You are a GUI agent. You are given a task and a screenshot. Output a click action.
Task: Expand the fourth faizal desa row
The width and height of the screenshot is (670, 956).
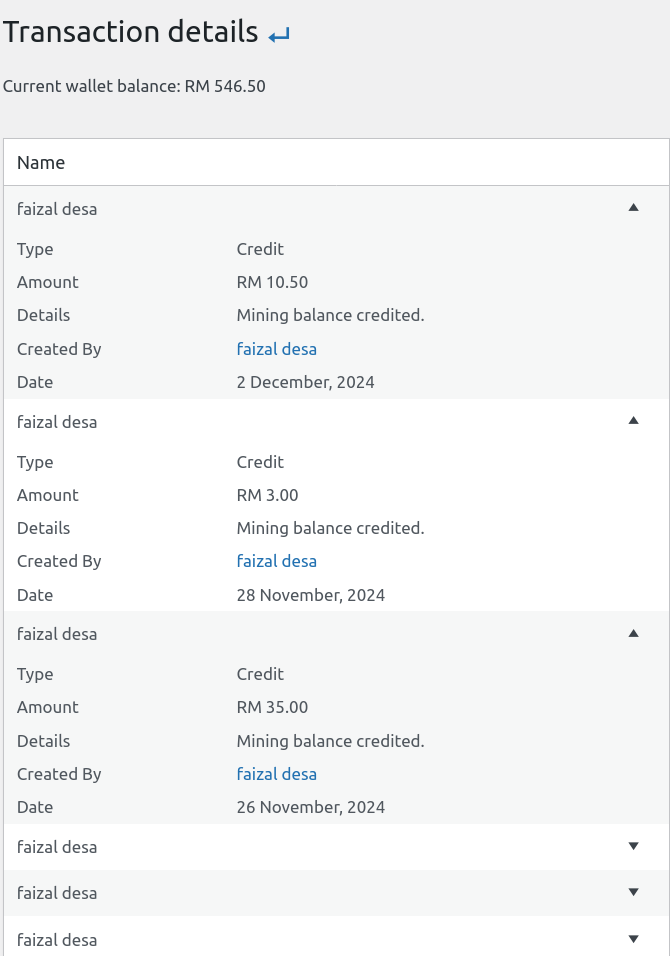[x=632, y=846]
